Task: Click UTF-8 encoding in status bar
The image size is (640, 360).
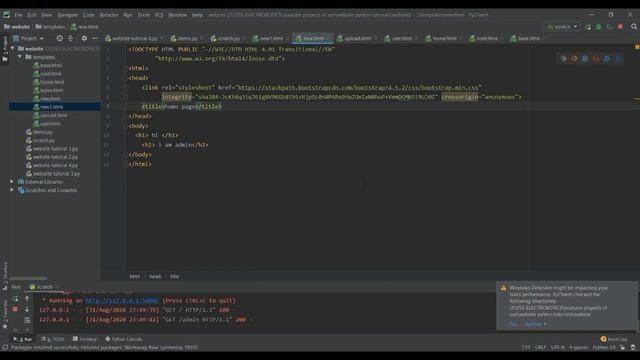Action: click(x=557, y=347)
